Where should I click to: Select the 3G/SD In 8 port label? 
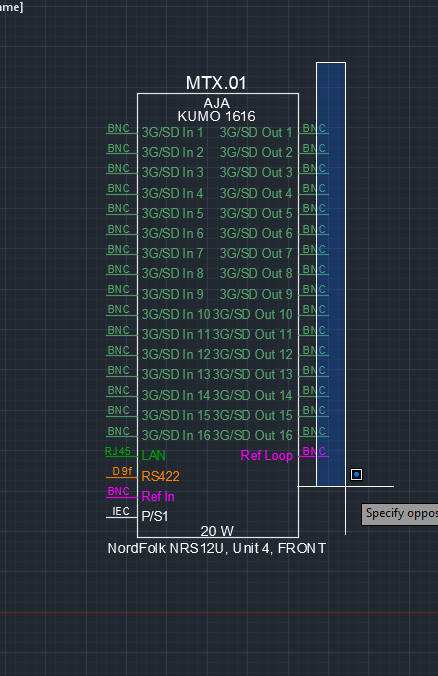click(x=172, y=273)
